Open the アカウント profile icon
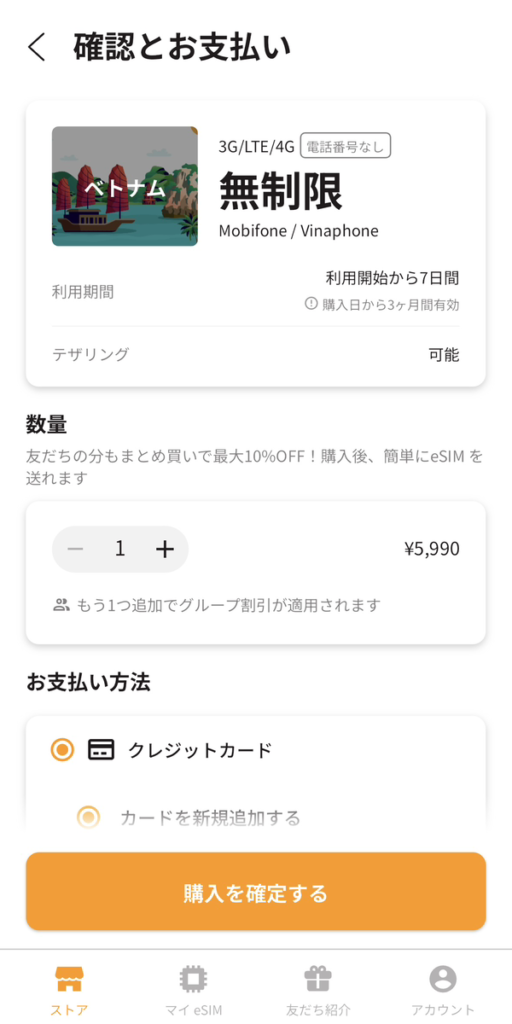This screenshot has width=512, height=1024. click(x=443, y=979)
